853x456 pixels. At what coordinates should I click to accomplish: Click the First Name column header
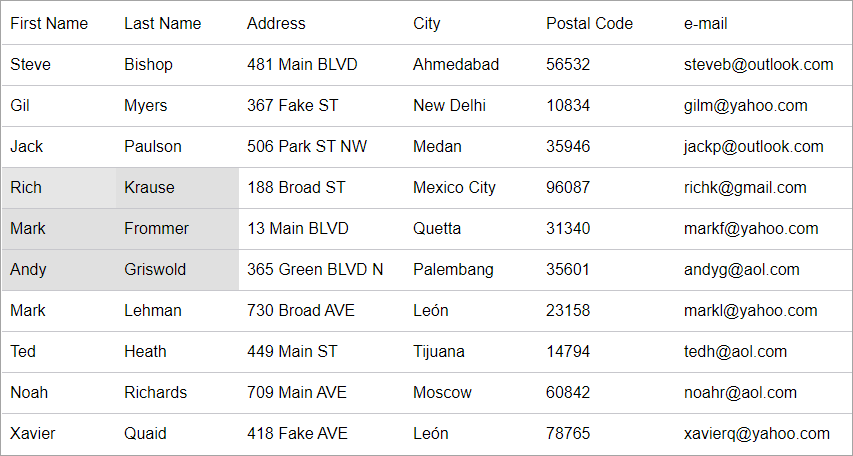(x=49, y=23)
